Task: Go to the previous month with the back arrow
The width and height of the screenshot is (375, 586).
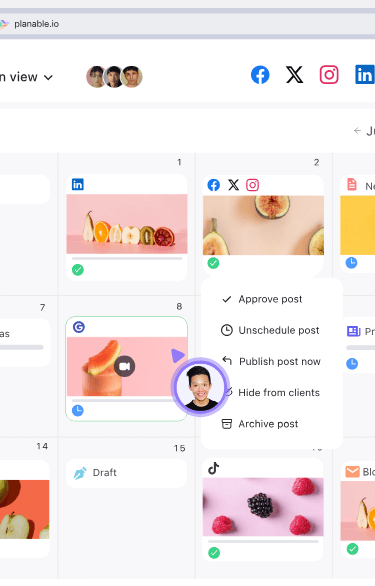Action: [357, 130]
